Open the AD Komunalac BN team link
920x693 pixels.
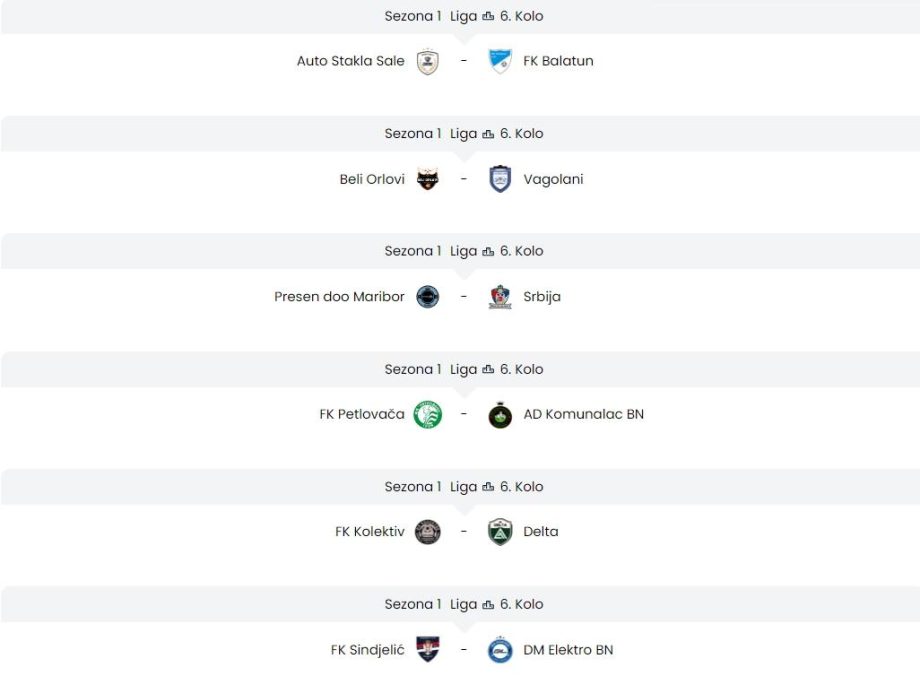coord(583,414)
